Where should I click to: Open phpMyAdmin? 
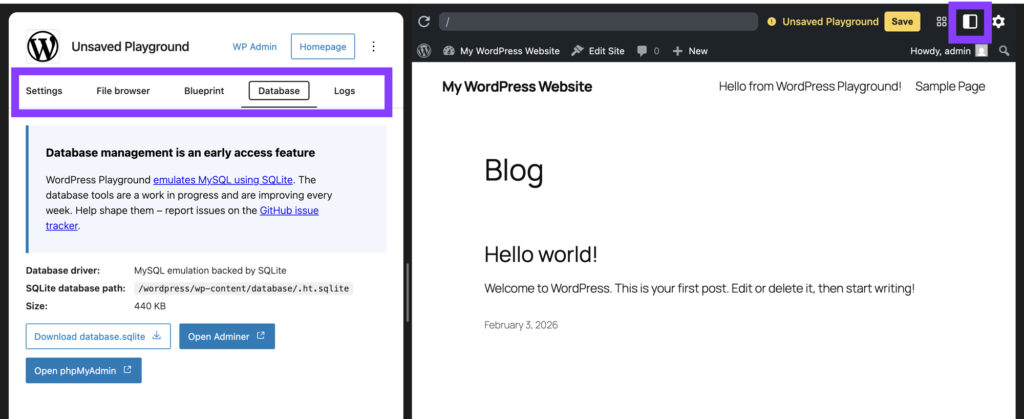point(84,370)
